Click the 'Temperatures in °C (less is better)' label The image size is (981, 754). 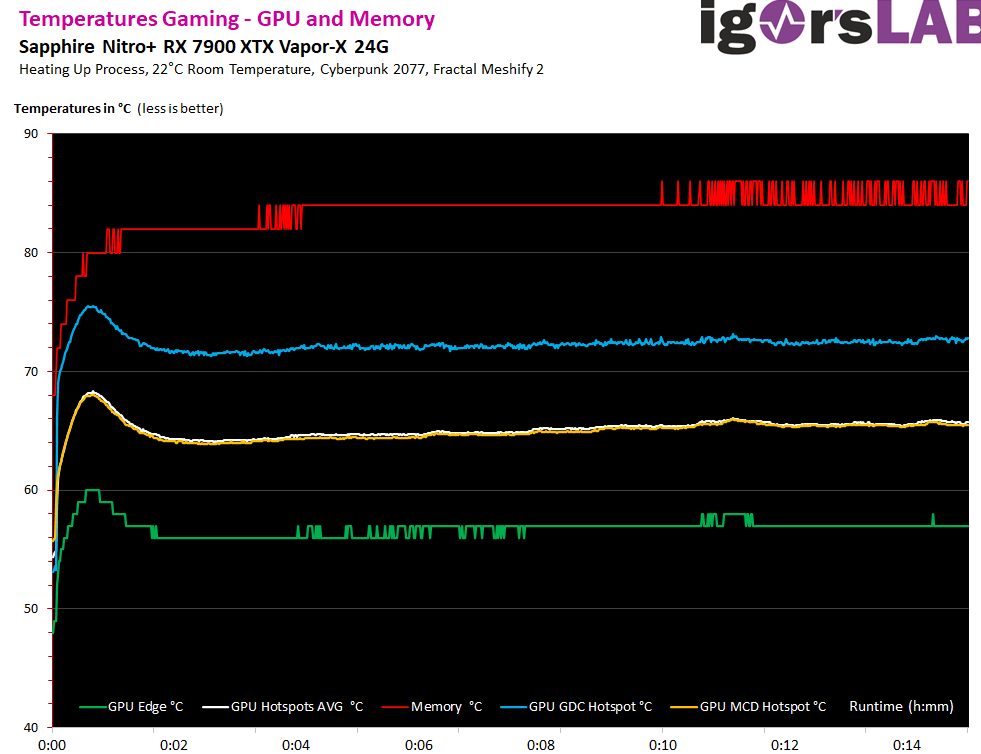point(119,108)
